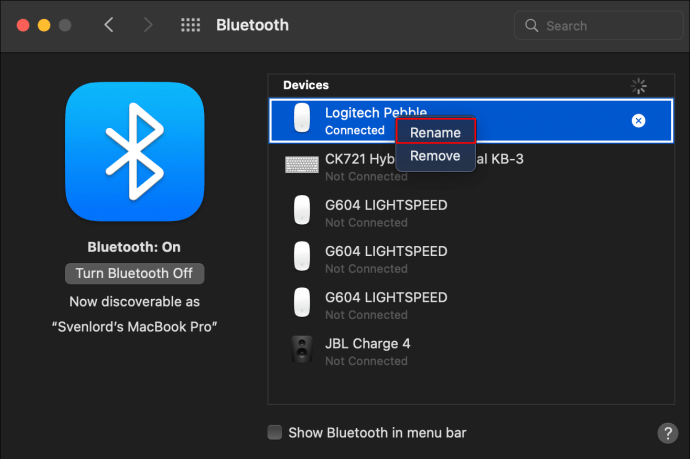Select the Logitech Pebble device name

click(x=376, y=113)
